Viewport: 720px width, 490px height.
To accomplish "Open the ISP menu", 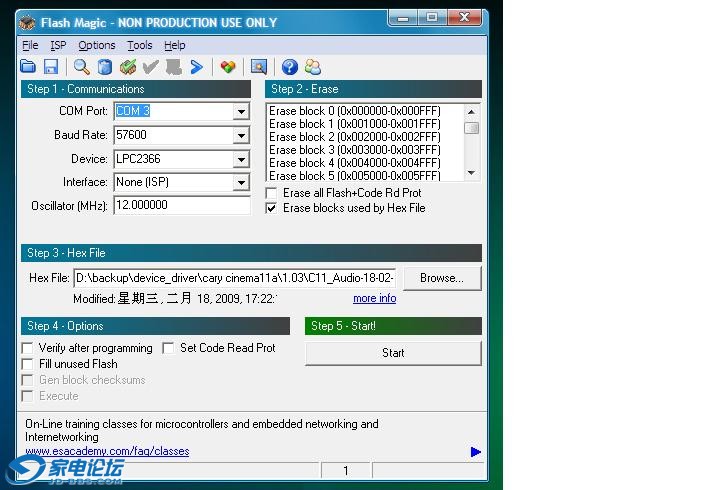I will click(58, 45).
